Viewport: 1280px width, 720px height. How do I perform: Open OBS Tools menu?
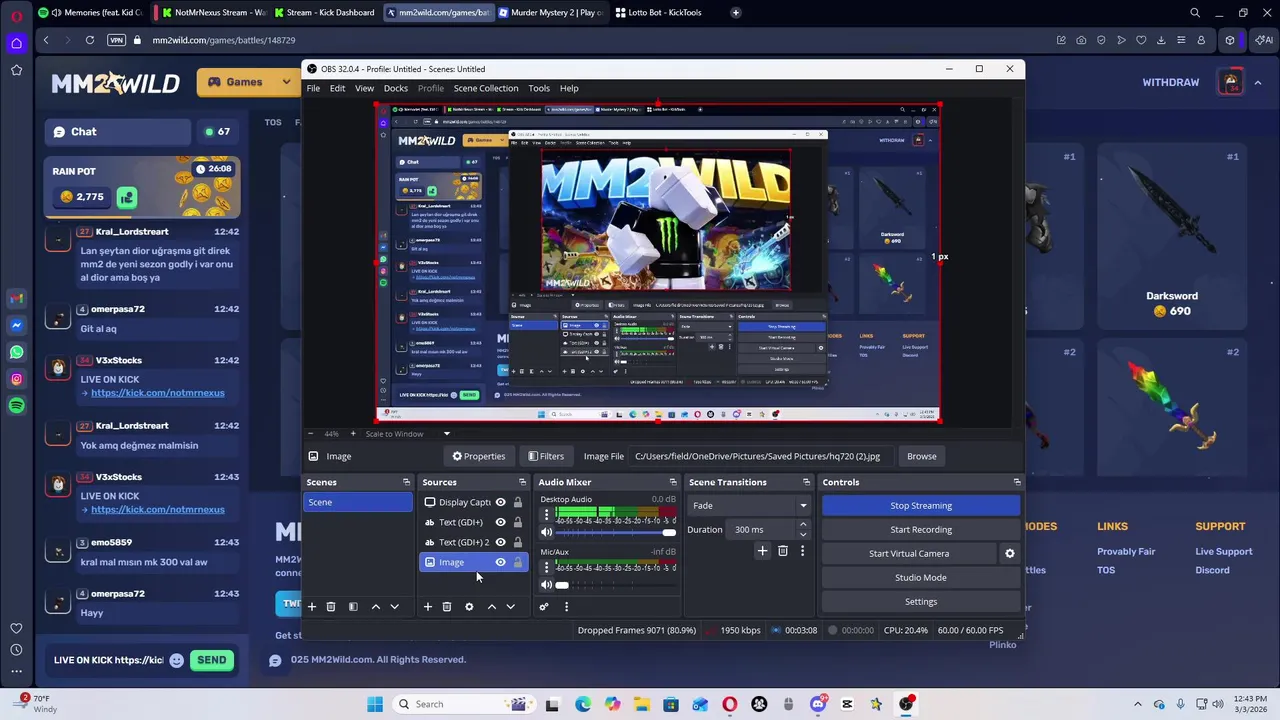coord(539,88)
